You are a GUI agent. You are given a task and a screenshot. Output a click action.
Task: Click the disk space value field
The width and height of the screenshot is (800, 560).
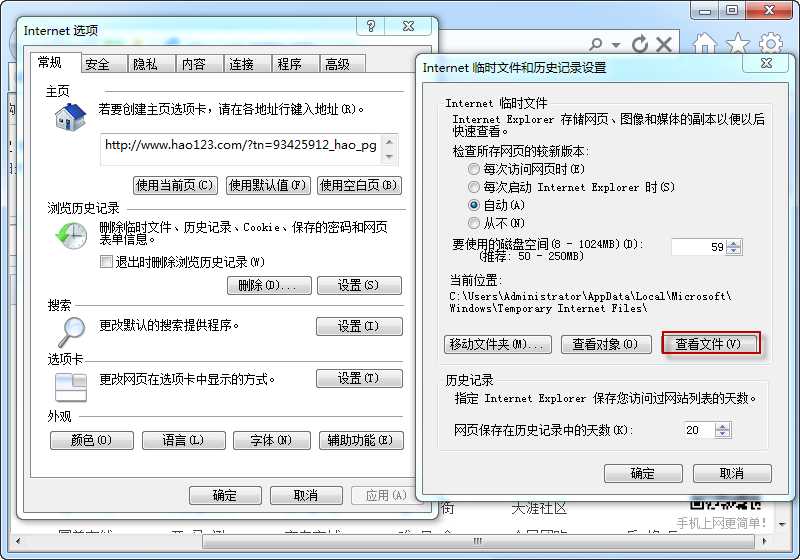coord(698,247)
